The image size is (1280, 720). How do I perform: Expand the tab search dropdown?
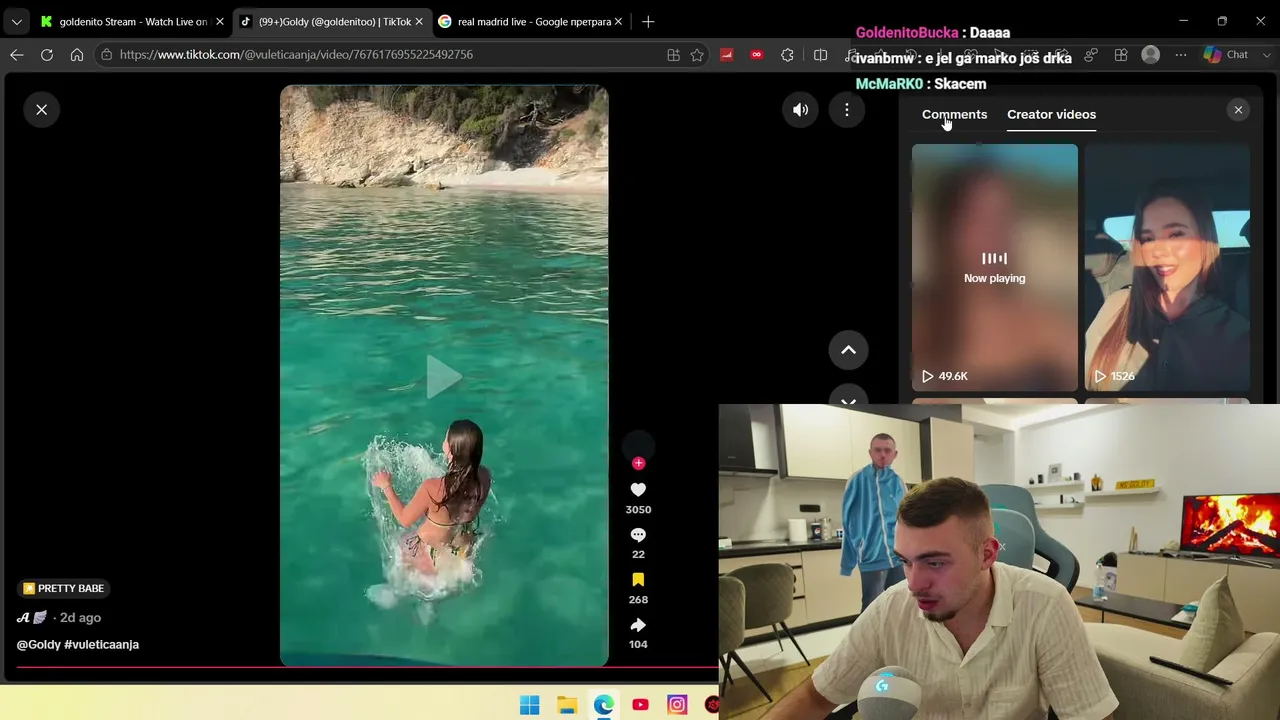17,21
